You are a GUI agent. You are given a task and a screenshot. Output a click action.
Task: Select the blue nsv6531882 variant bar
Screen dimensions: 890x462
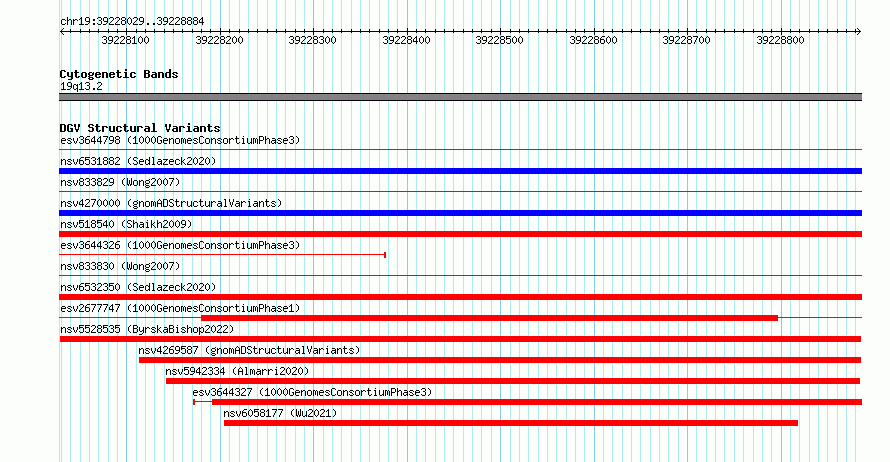(460, 171)
